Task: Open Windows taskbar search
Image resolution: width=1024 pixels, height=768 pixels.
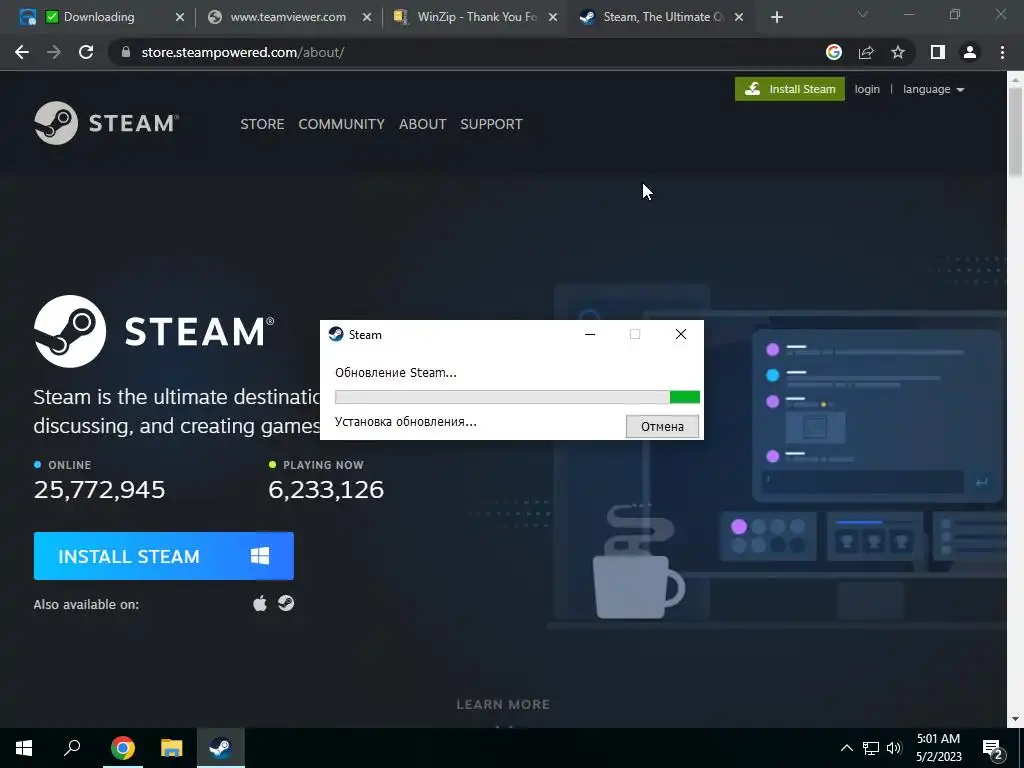Action: pyautogui.click(x=72, y=748)
